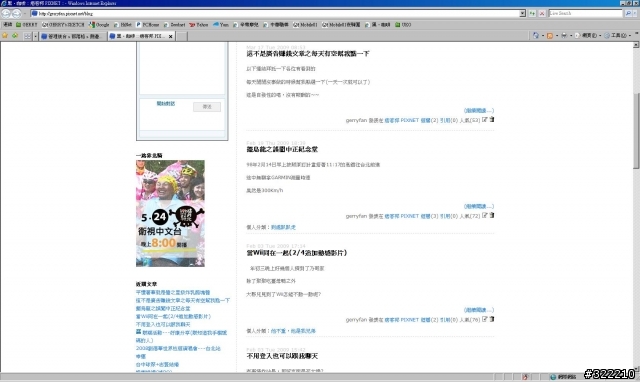640x382 pixels.
Task: Open the GERRY's SKETCH favorite link
Action: click(x=63, y=25)
